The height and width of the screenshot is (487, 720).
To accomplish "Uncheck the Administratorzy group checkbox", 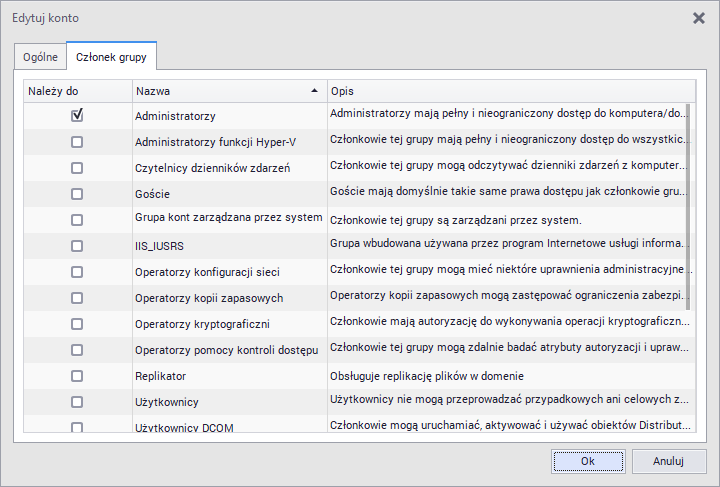I will coord(77,116).
